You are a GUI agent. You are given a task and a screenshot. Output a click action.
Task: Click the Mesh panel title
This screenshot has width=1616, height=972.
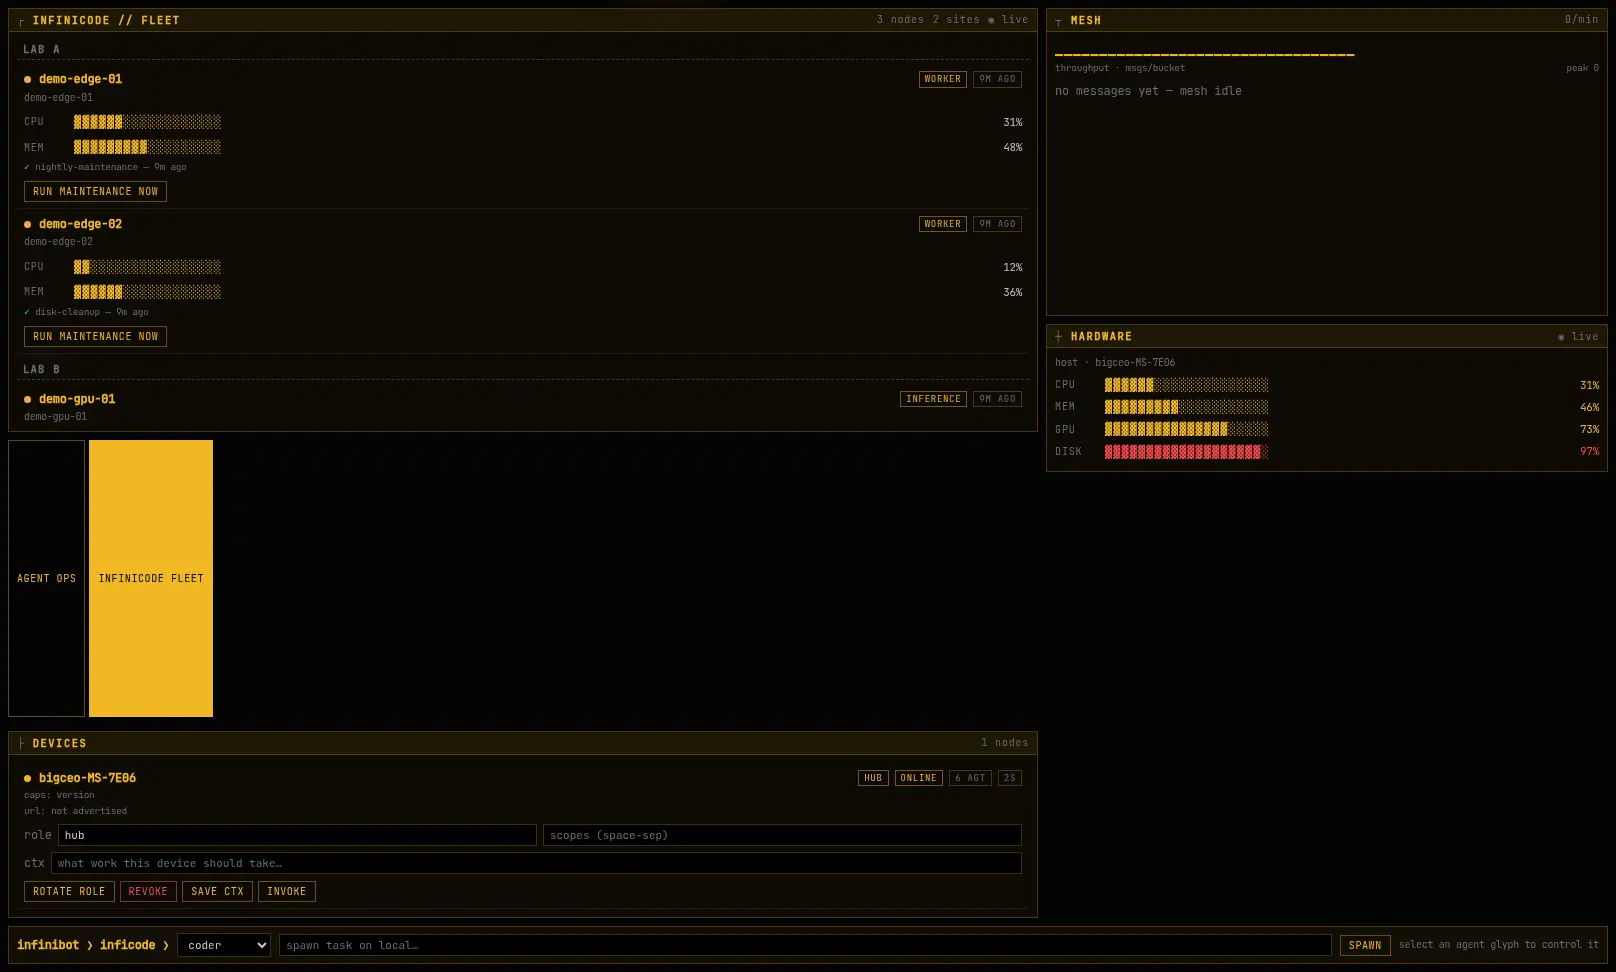tap(1086, 20)
